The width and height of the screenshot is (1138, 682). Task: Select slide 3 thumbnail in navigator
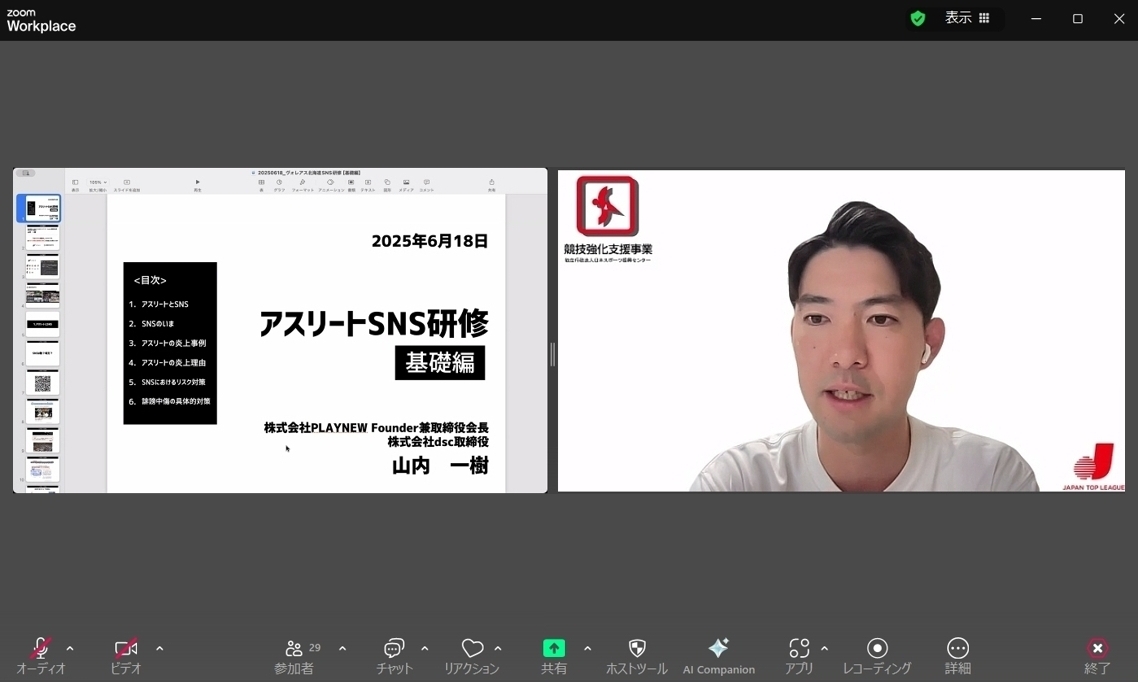point(42,266)
